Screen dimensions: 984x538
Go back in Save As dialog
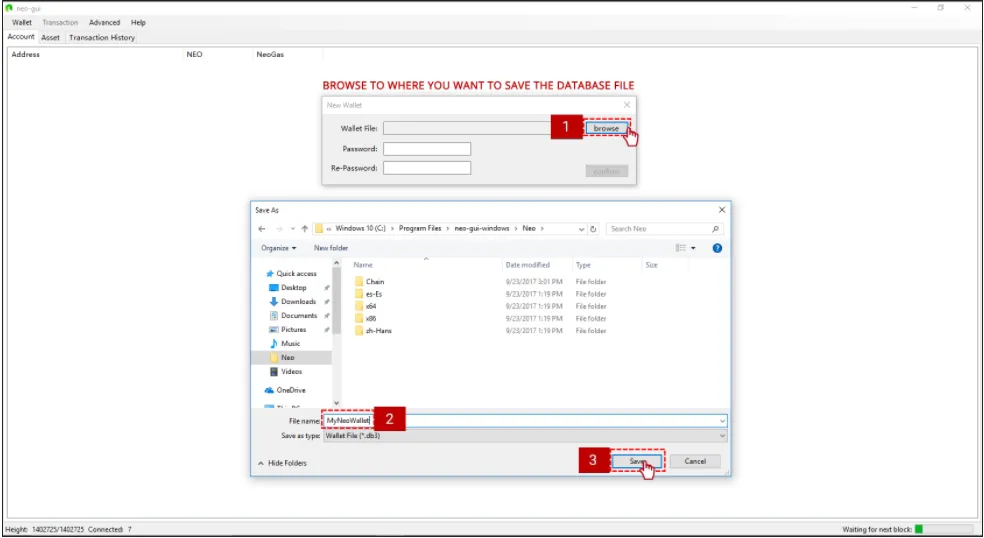click(x=261, y=229)
